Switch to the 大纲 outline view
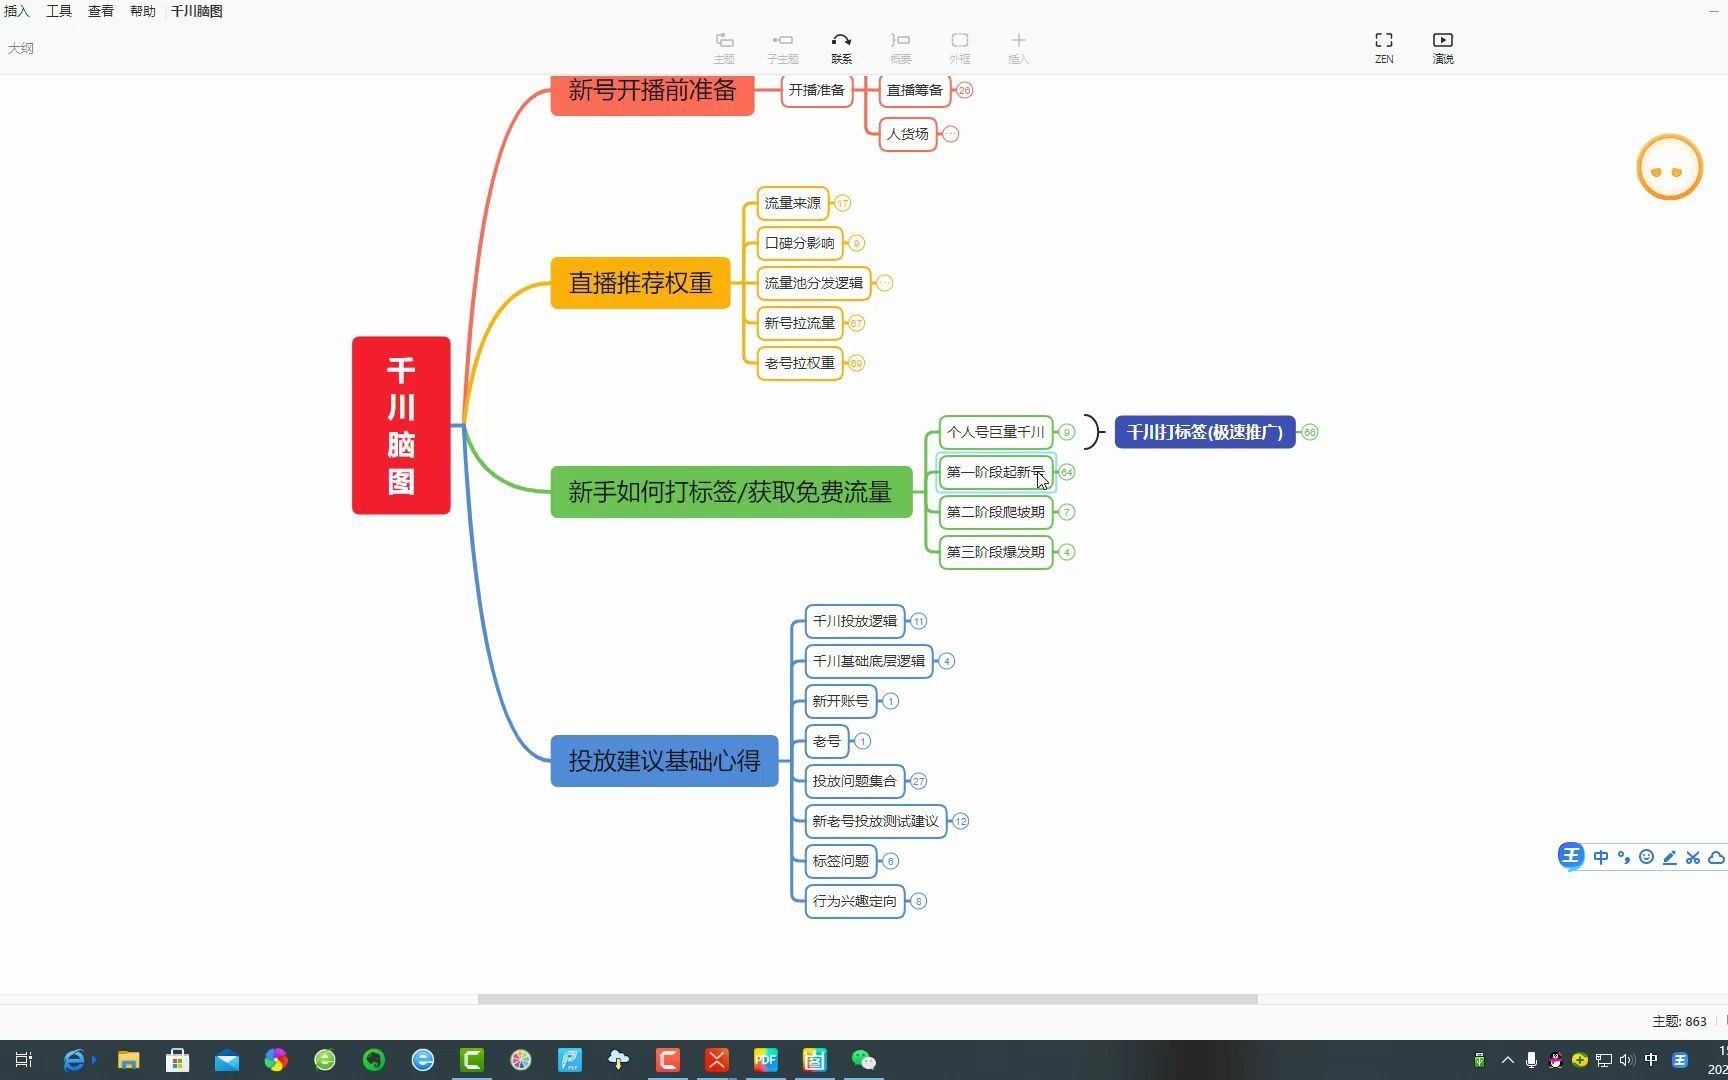 (21, 48)
